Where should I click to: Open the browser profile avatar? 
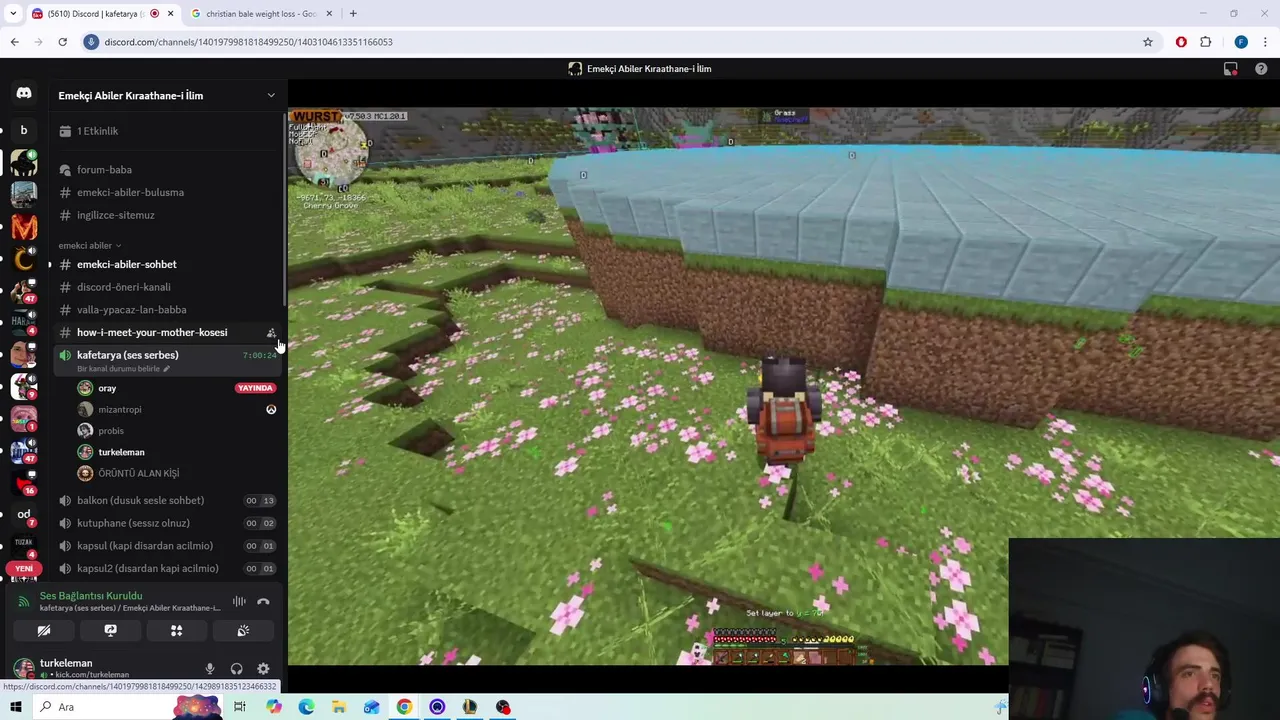tap(1241, 42)
